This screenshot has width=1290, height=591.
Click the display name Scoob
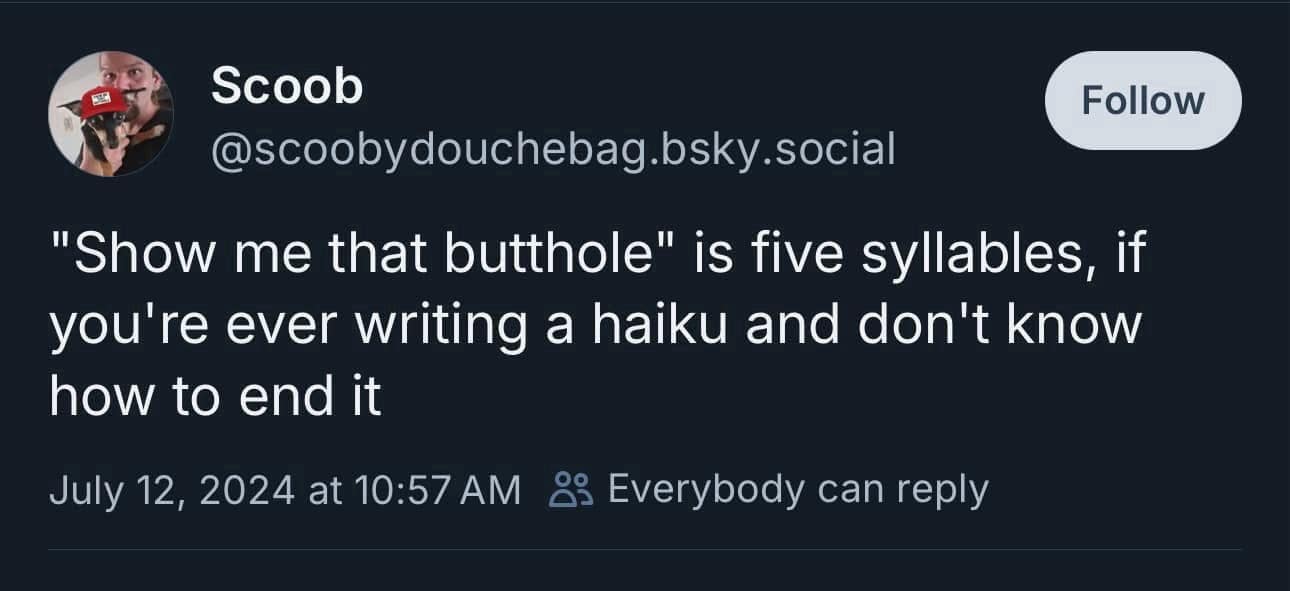(287, 88)
